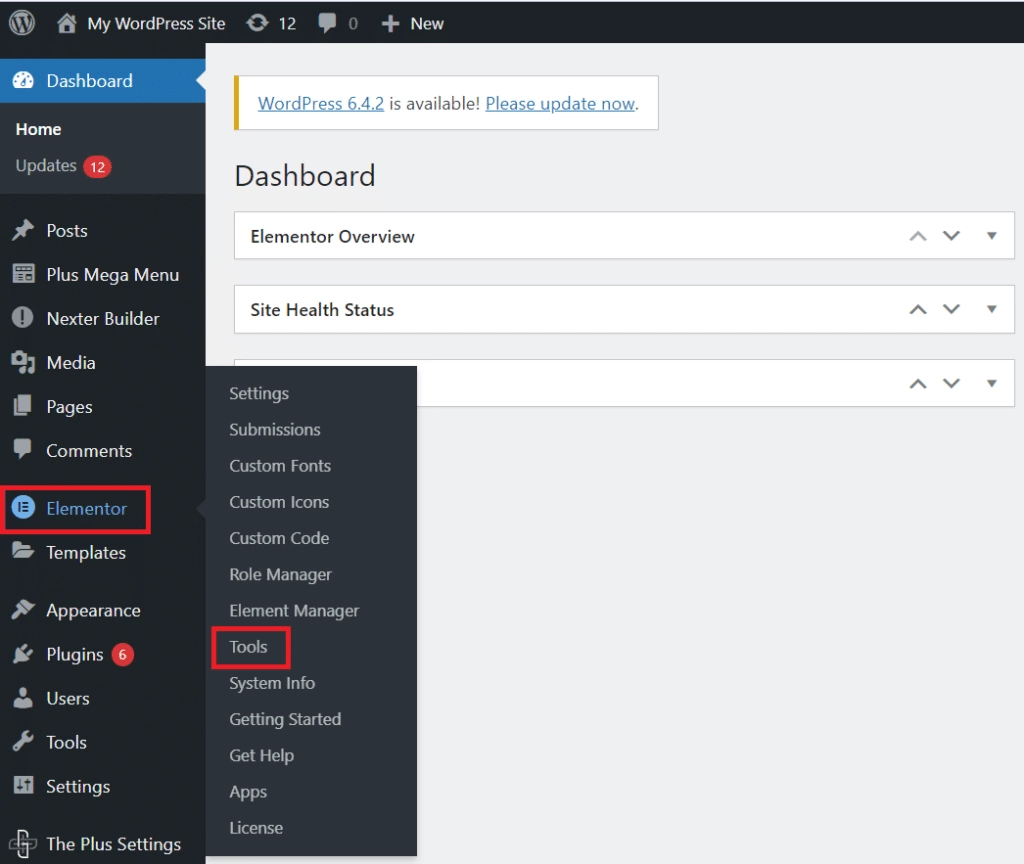
Task: Open the WordPress 6.4.2 release link
Action: click(x=320, y=103)
